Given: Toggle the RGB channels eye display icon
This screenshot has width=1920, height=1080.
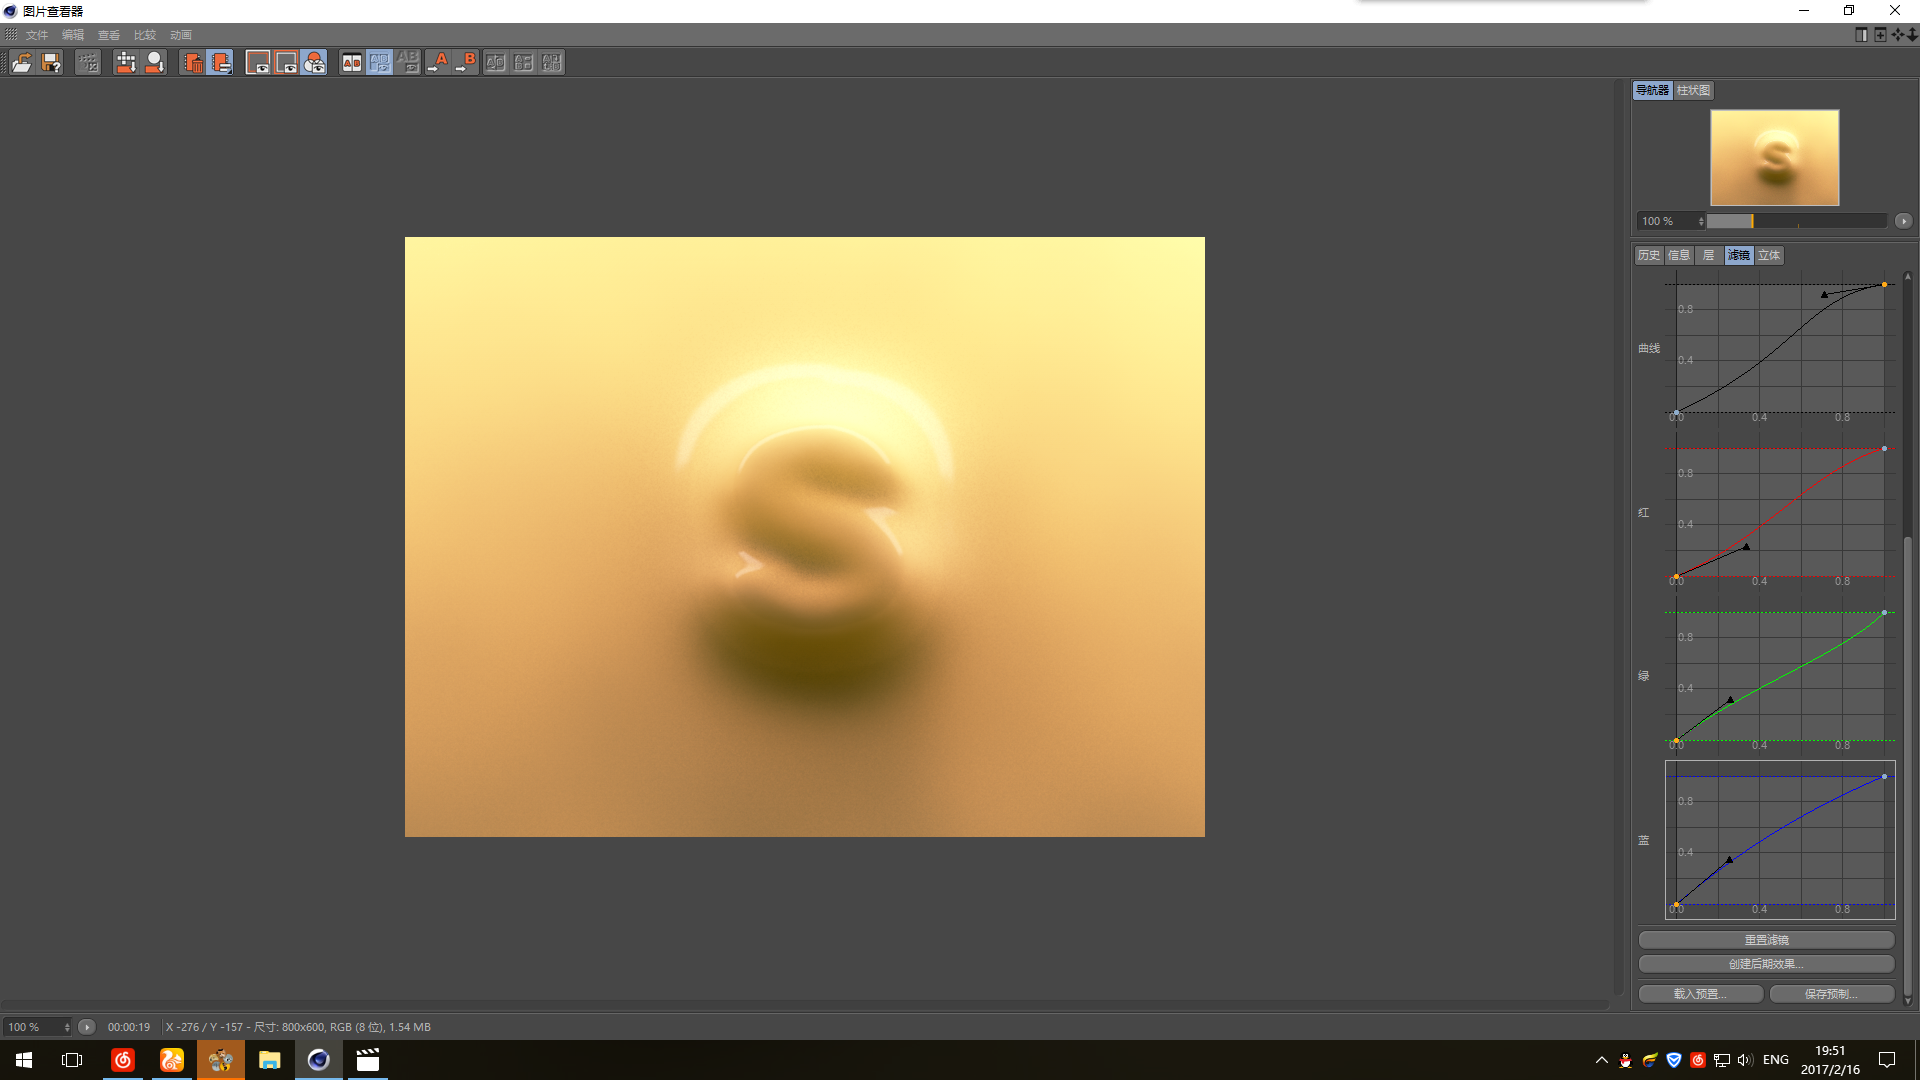Looking at the screenshot, I should pos(314,62).
